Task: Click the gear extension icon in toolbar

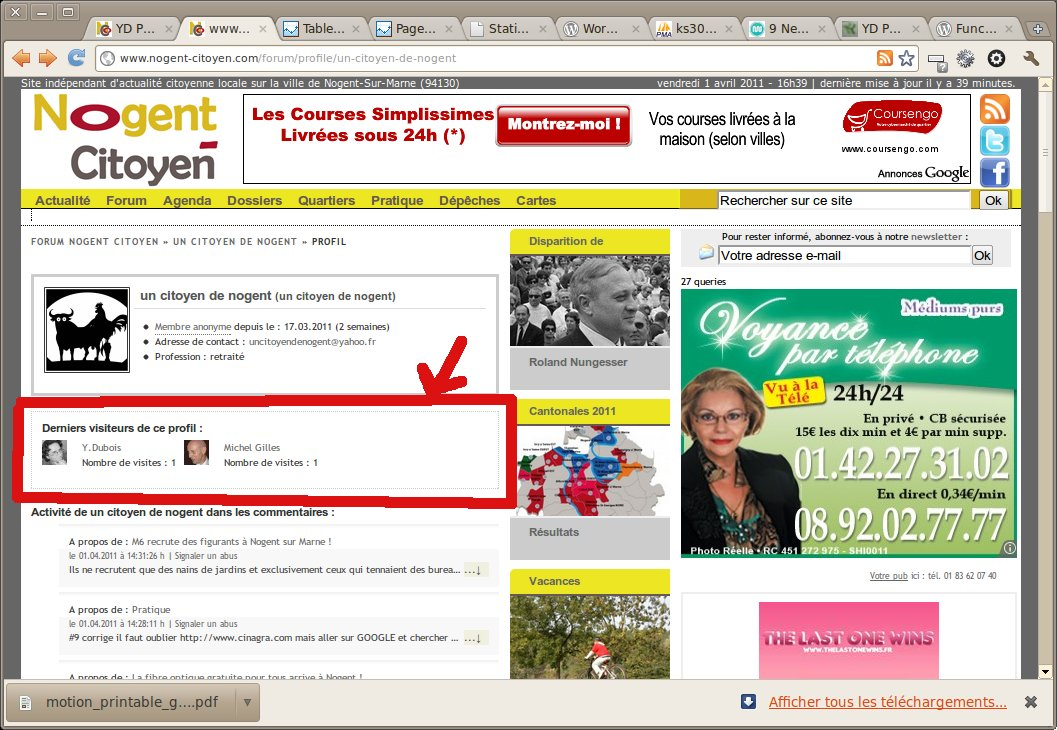Action: coord(965,59)
